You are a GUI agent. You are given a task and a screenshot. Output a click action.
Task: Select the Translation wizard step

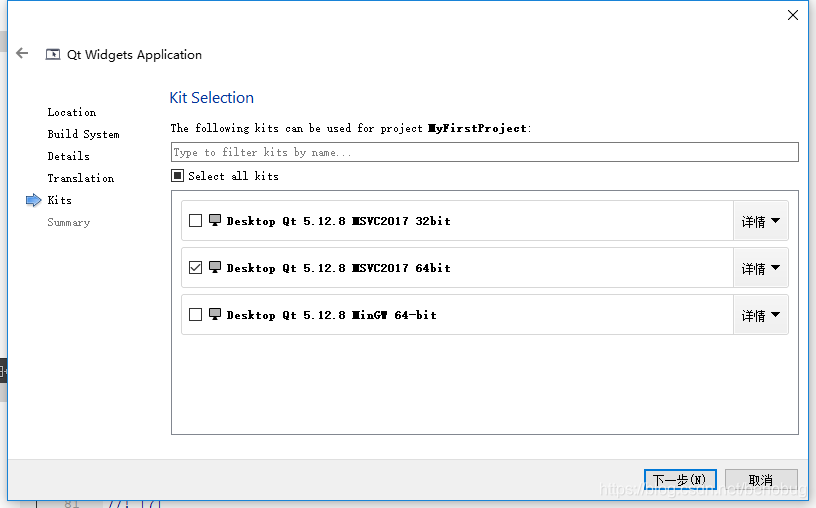(81, 178)
